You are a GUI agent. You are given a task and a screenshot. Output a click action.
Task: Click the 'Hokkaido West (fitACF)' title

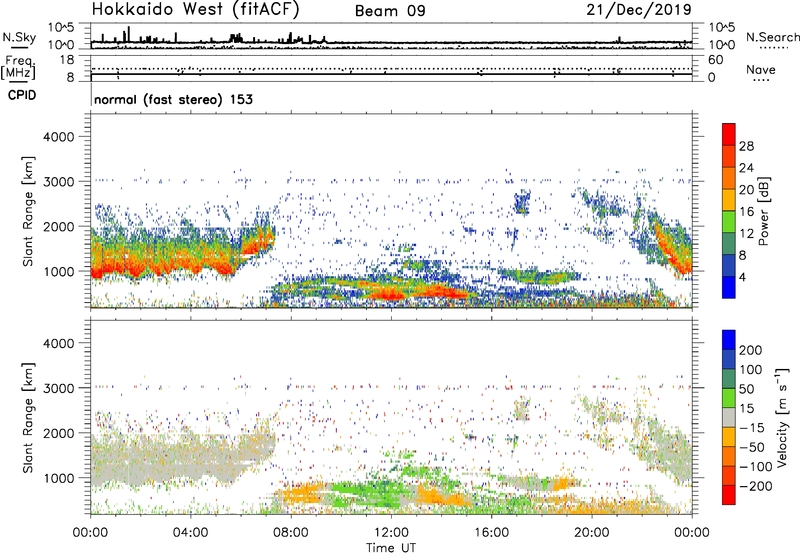[x=195, y=10]
